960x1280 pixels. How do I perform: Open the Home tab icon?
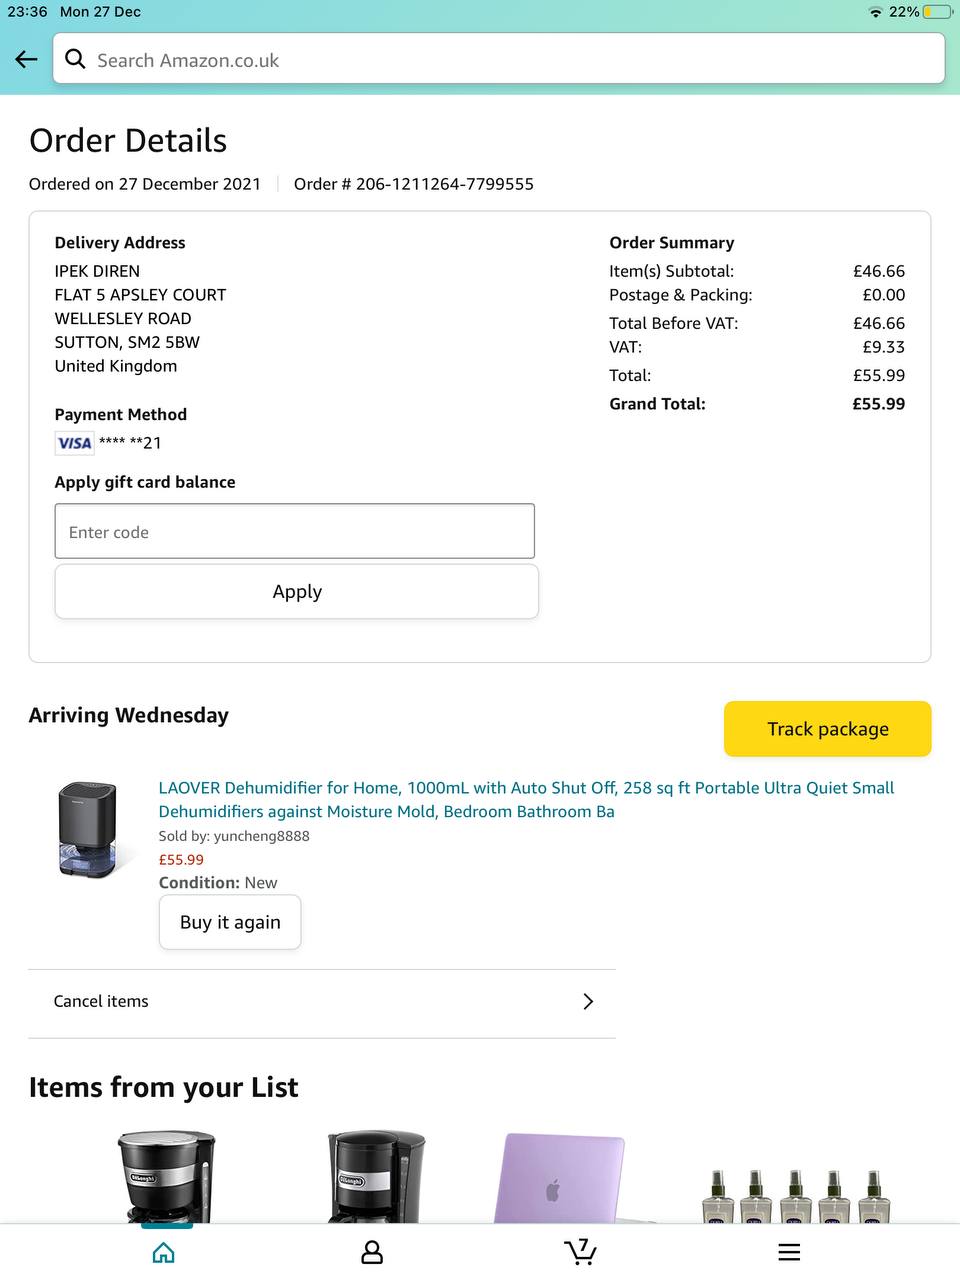coord(164,1252)
